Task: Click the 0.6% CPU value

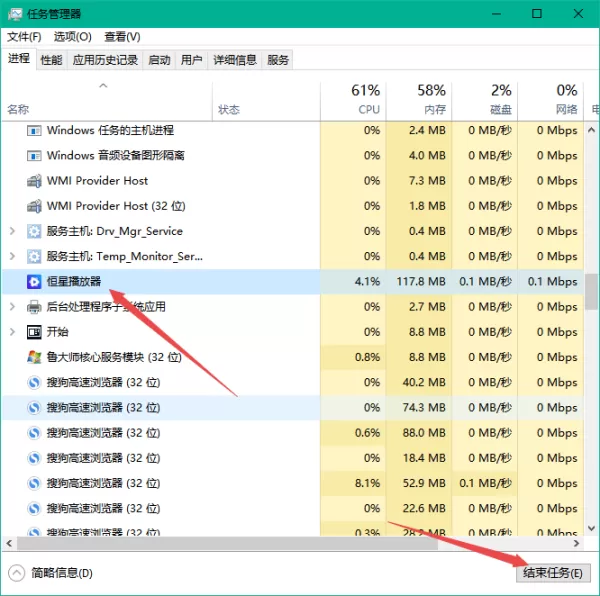Action: [367, 433]
